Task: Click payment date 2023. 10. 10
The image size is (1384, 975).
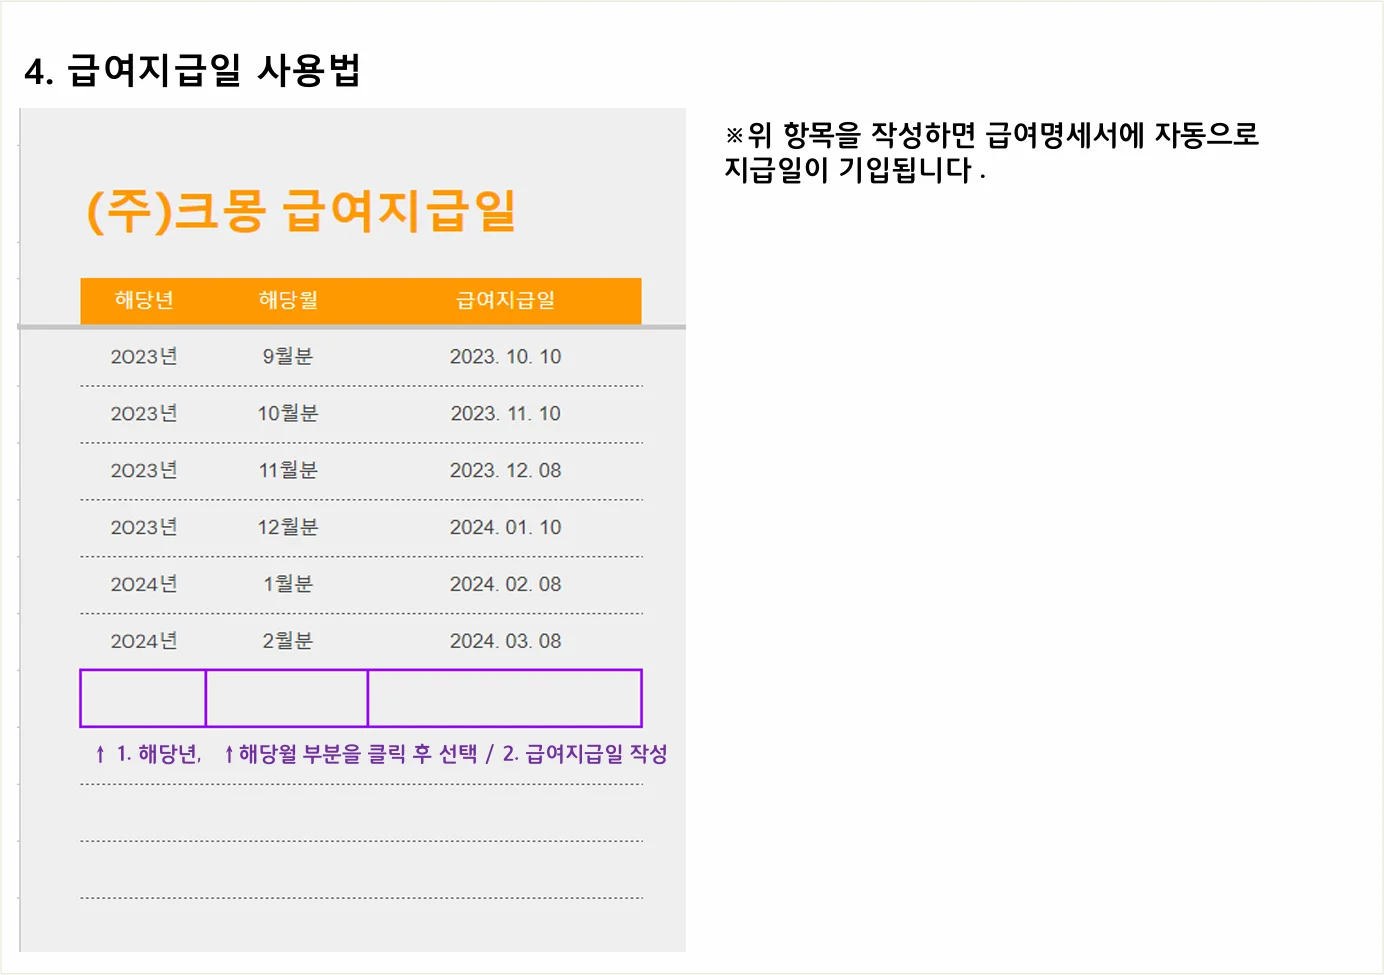Action: click(505, 357)
